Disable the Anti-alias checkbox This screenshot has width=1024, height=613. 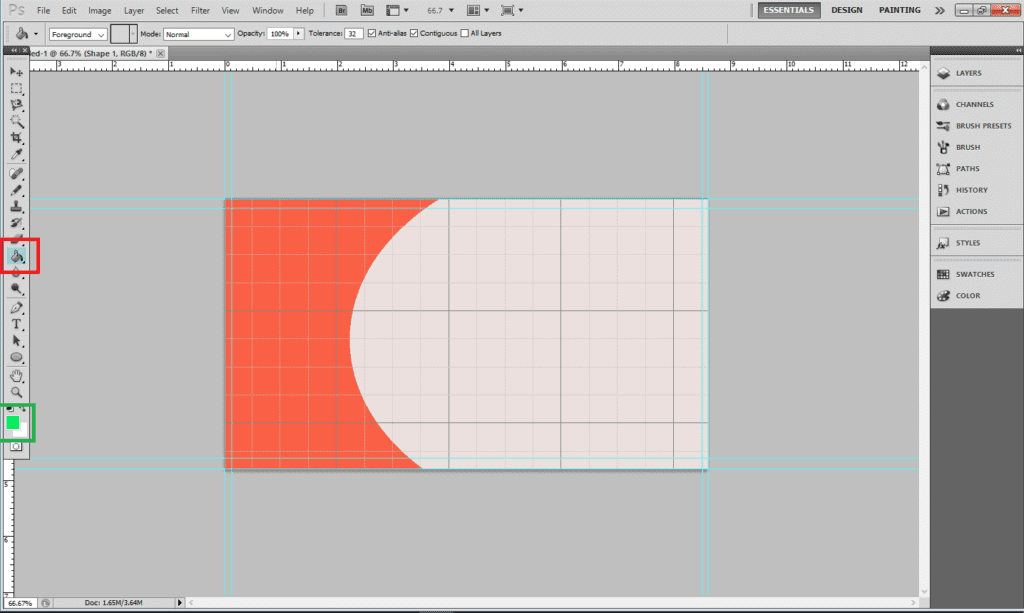click(x=372, y=33)
